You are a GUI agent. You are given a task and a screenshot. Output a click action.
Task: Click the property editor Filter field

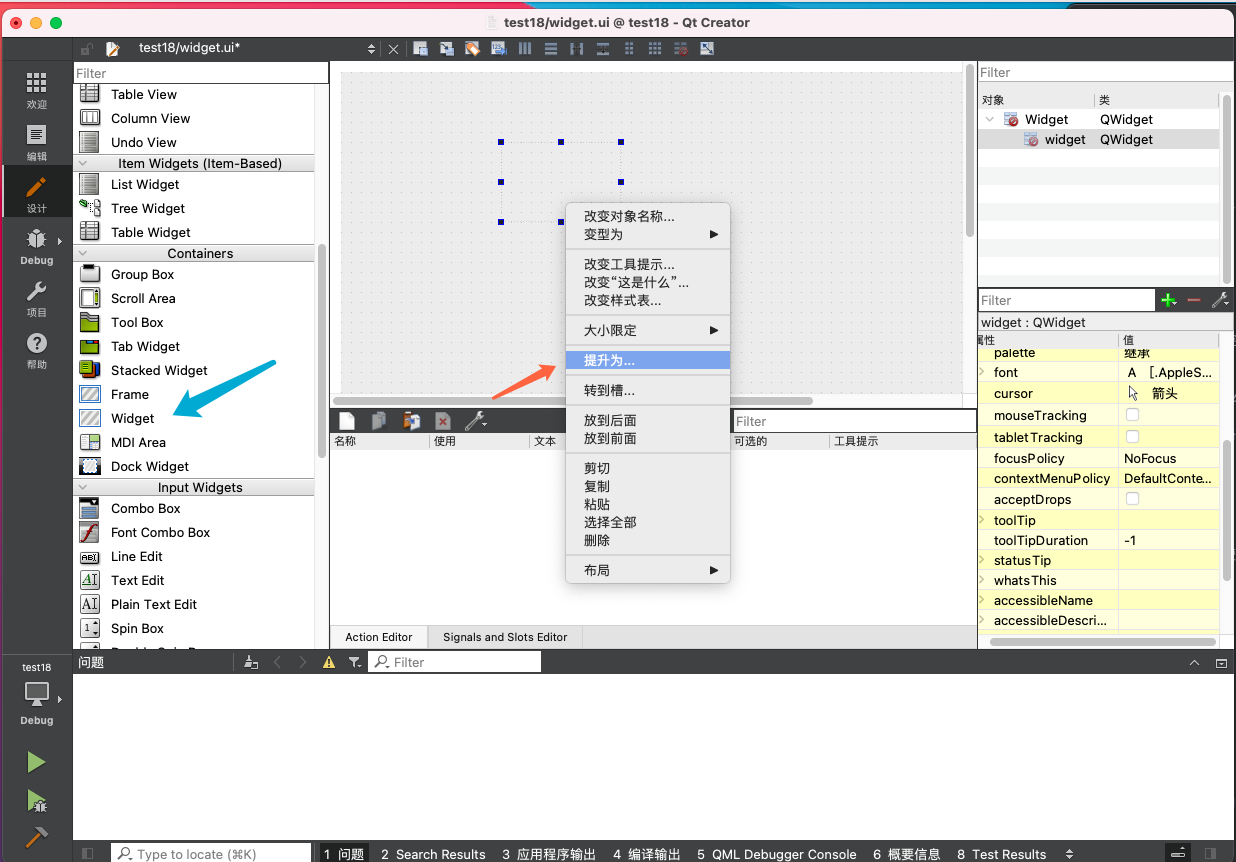pyautogui.click(x=1066, y=300)
